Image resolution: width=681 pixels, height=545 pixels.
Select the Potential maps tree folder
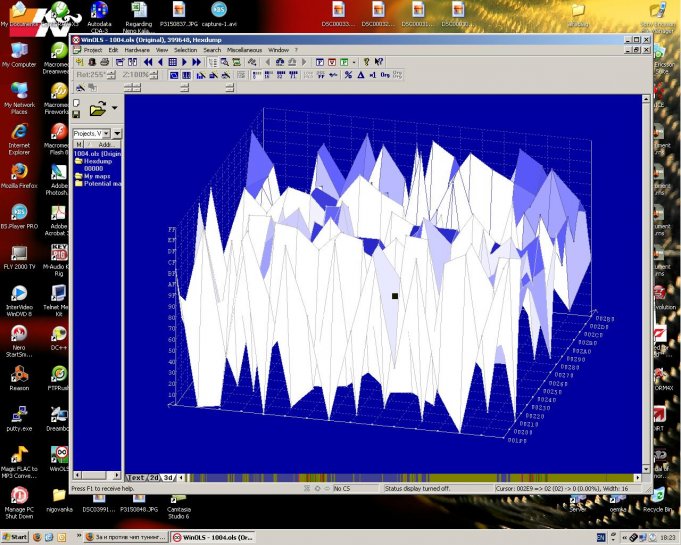coord(102,184)
